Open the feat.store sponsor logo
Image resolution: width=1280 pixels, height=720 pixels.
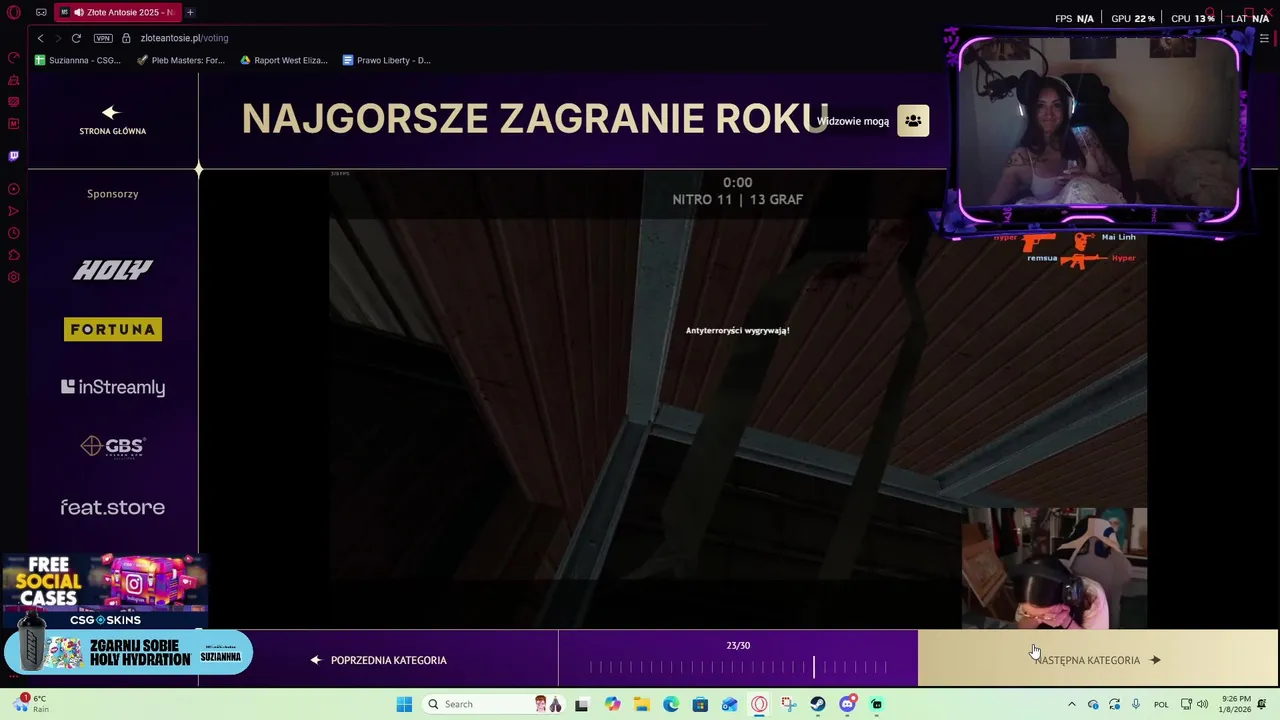113,507
